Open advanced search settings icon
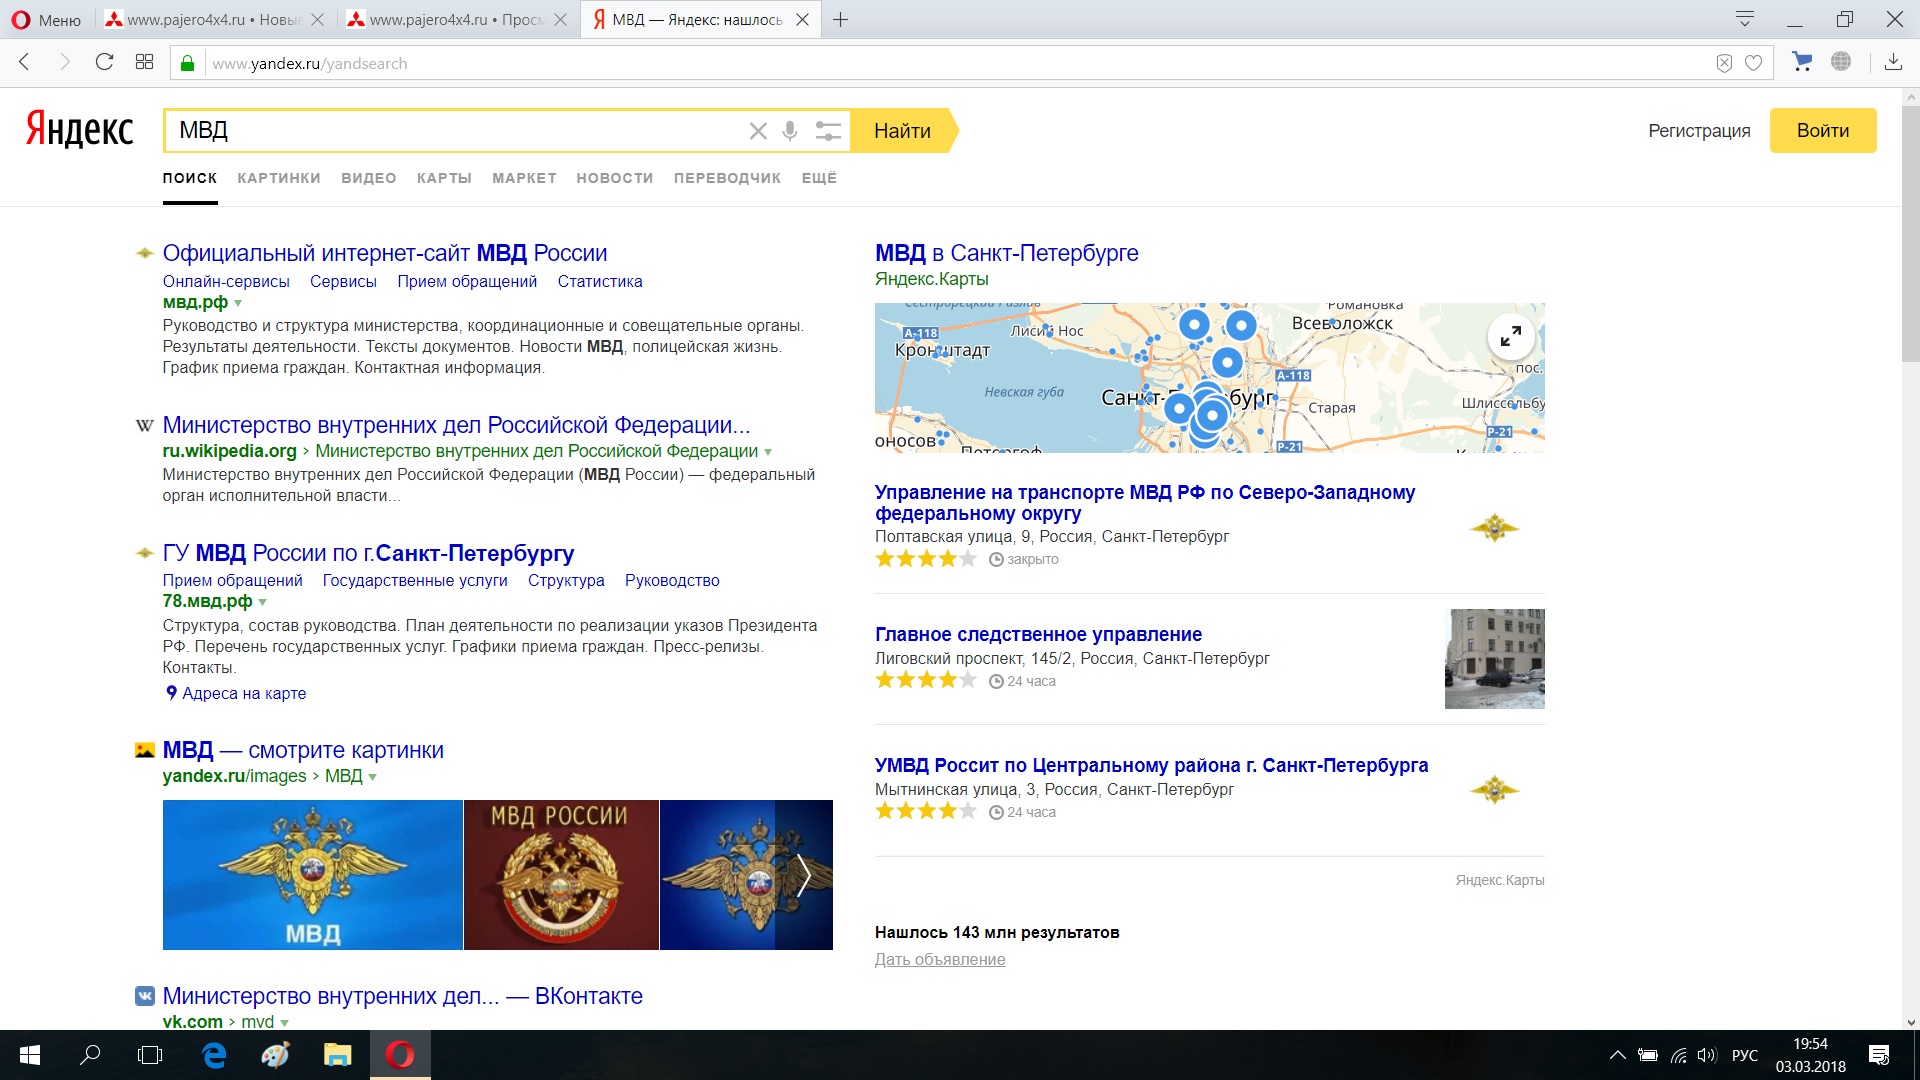The image size is (1920, 1080). point(828,131)
